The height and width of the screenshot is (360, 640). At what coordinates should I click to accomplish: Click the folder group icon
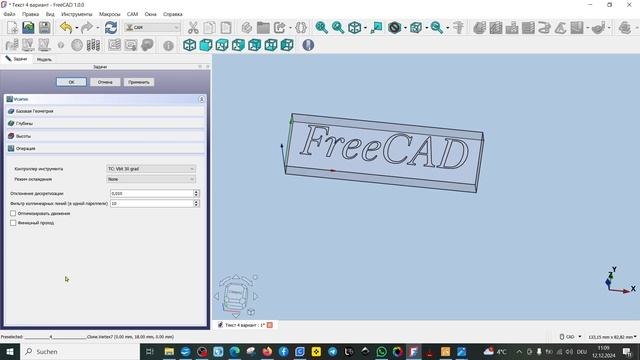[x=263, y=28]
